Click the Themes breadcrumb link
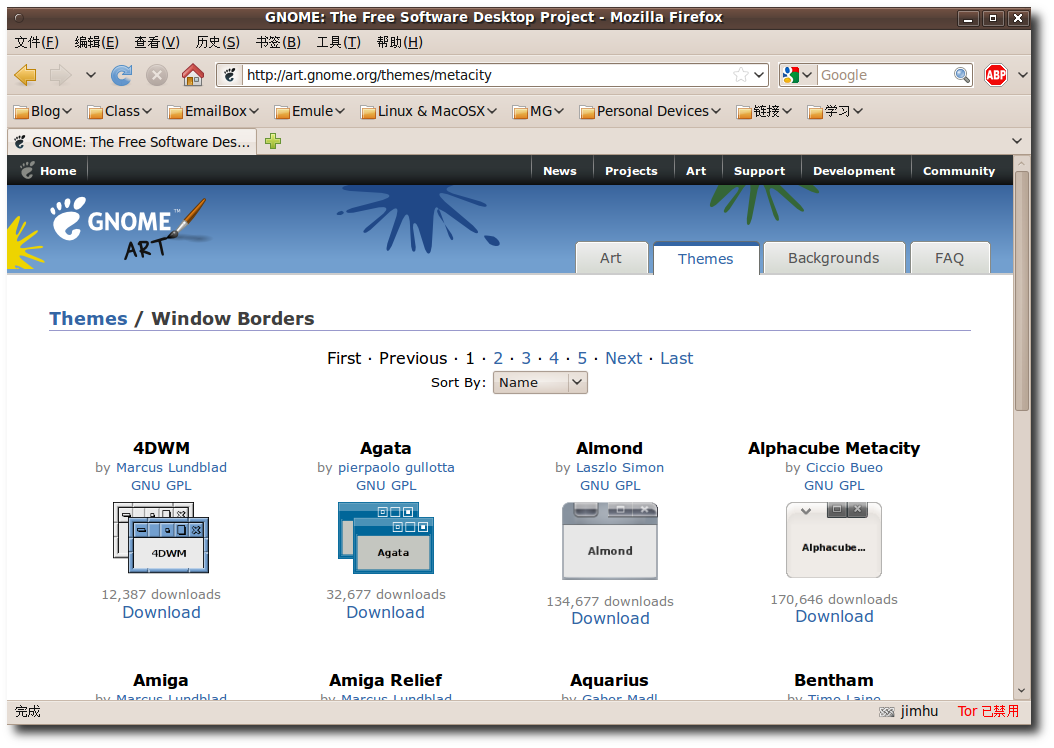 (88, 319)
